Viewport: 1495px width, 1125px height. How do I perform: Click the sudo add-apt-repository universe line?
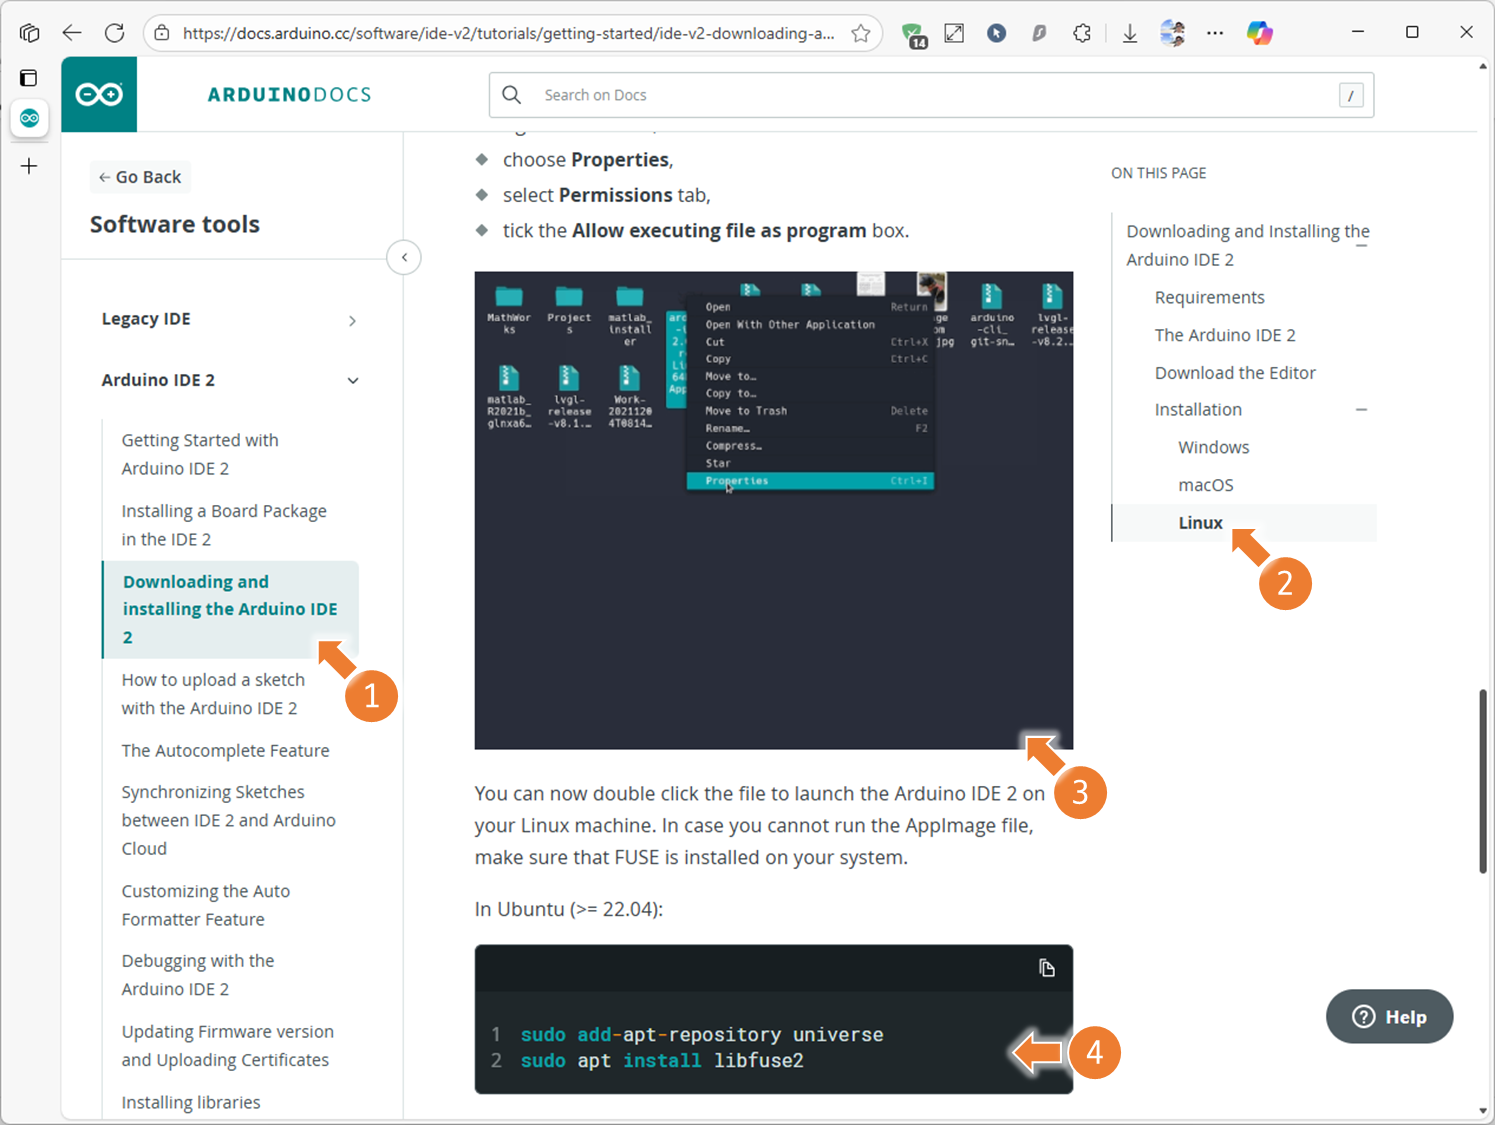[702, 1035]
